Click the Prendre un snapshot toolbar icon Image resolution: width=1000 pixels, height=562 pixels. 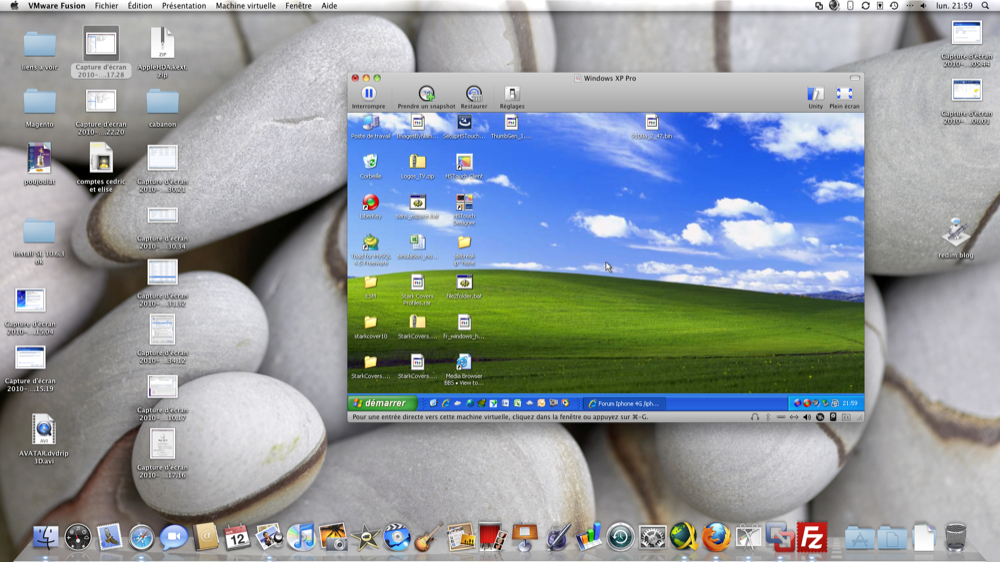(x=426, y=94)
